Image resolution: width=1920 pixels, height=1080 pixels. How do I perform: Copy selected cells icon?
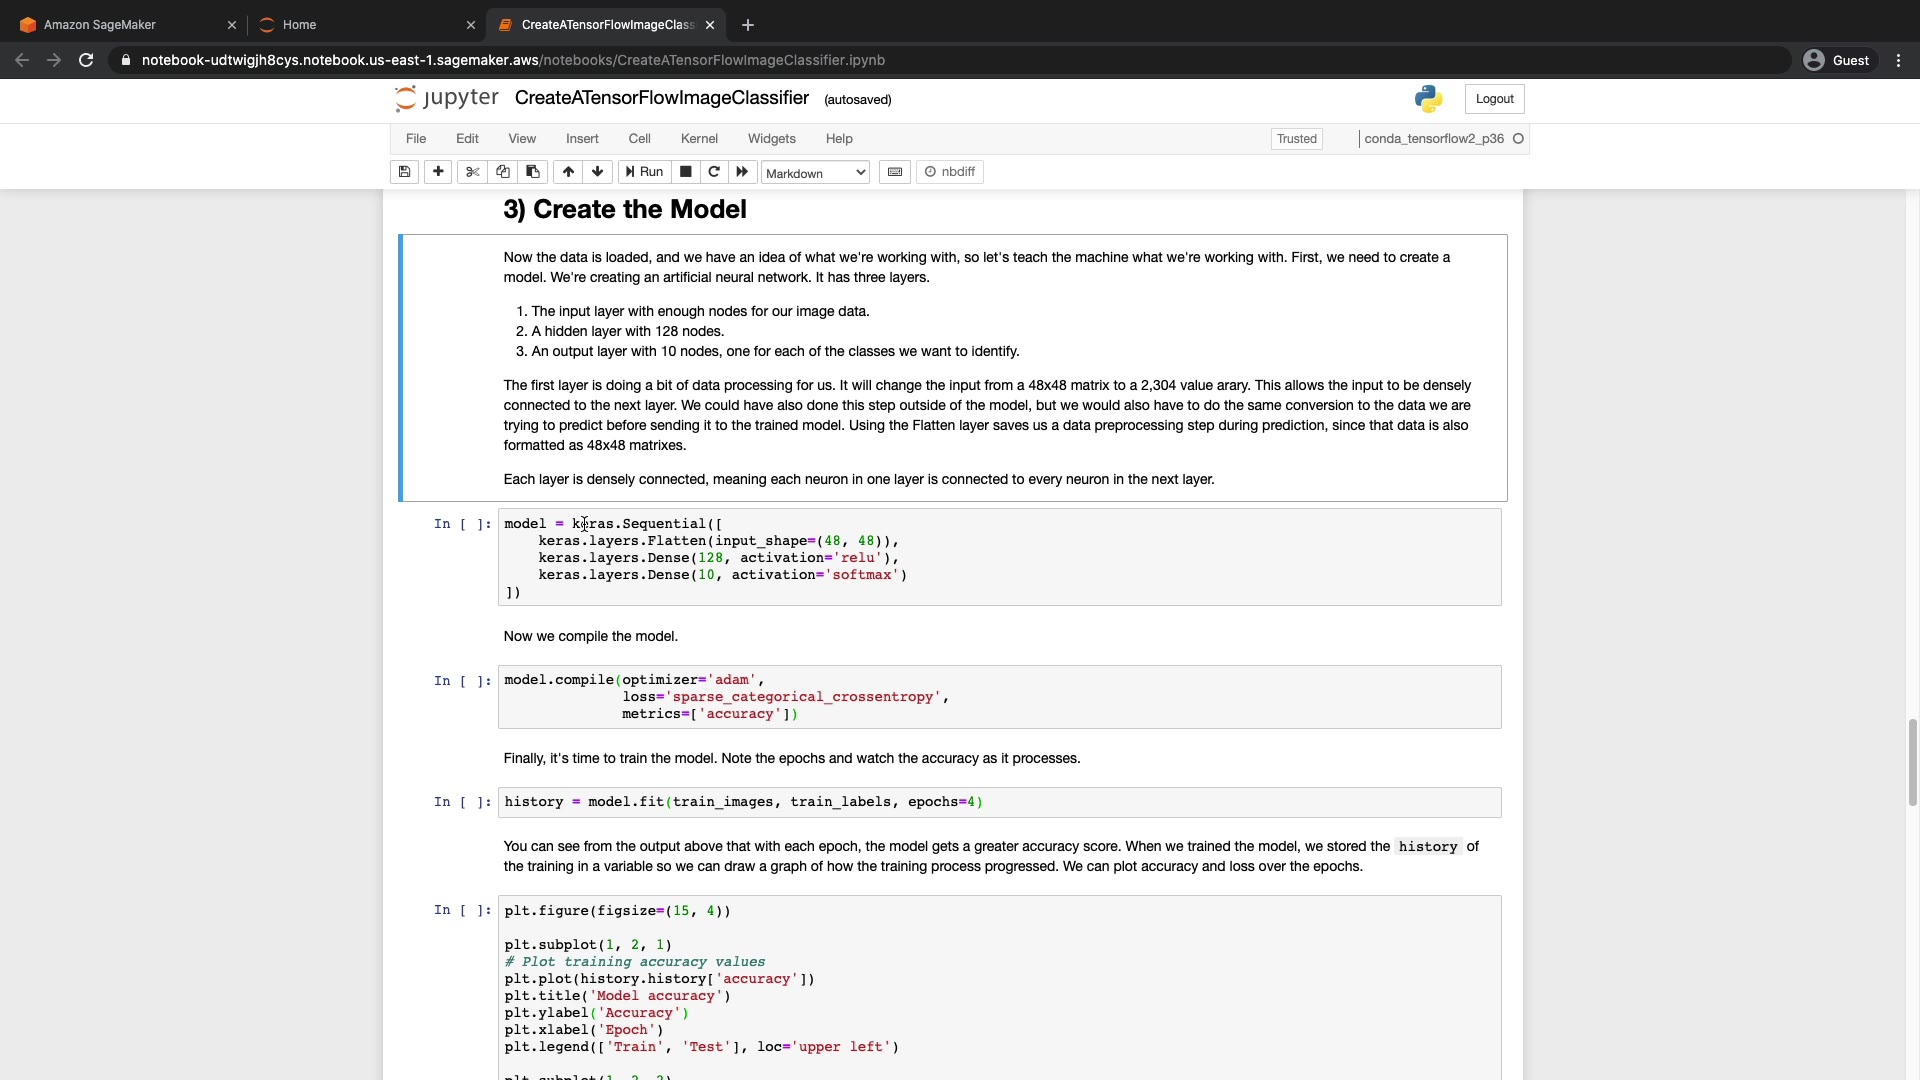[x=503, y=172]
